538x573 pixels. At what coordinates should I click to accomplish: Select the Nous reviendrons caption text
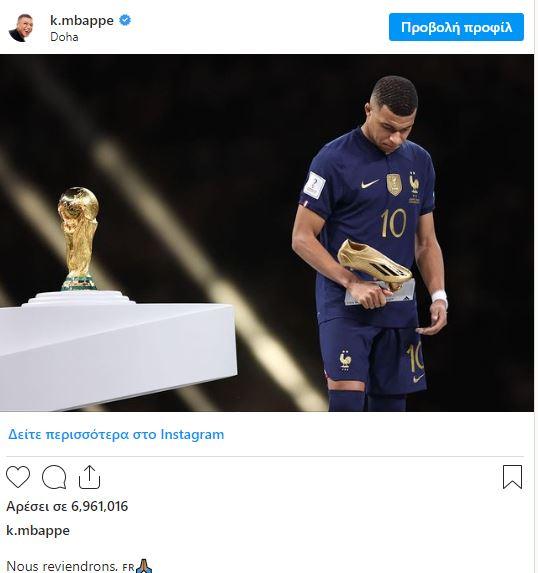pos(62,566)
